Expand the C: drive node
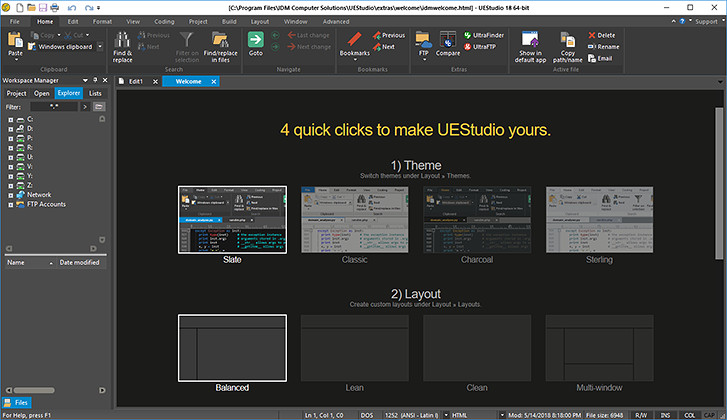Screen dimensions: 727x420 (11, 120)
